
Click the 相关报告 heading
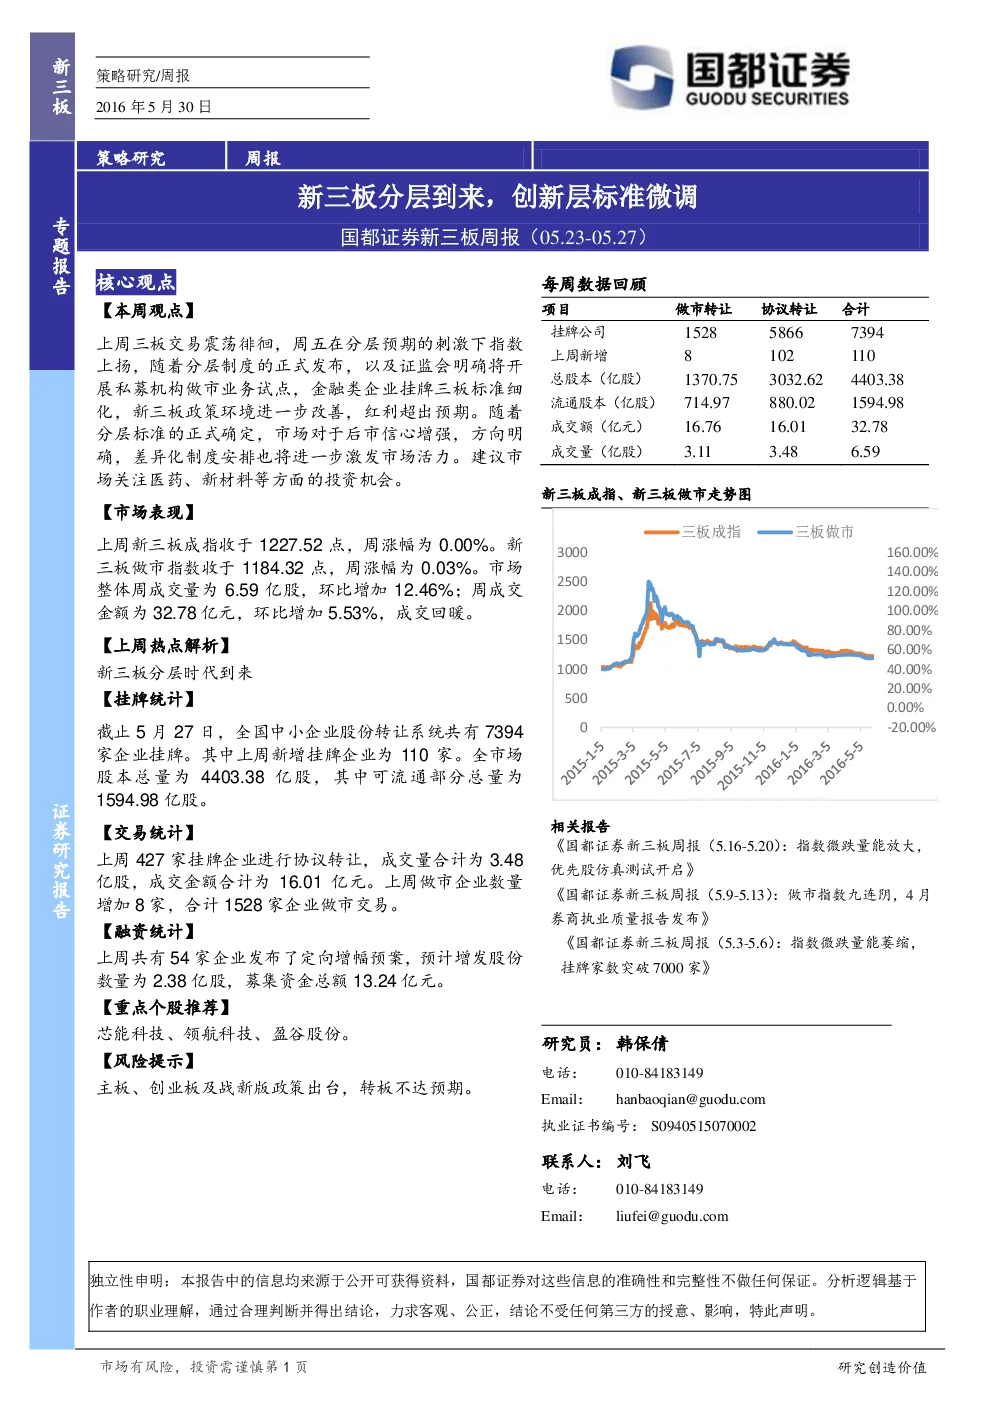click(x=580, y=826)
